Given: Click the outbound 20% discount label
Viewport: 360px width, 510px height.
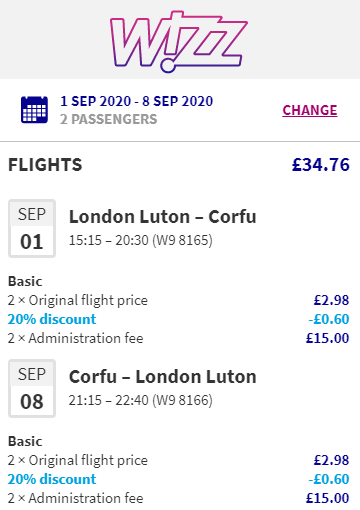Looking at the screenshot, I should point(52,319).
